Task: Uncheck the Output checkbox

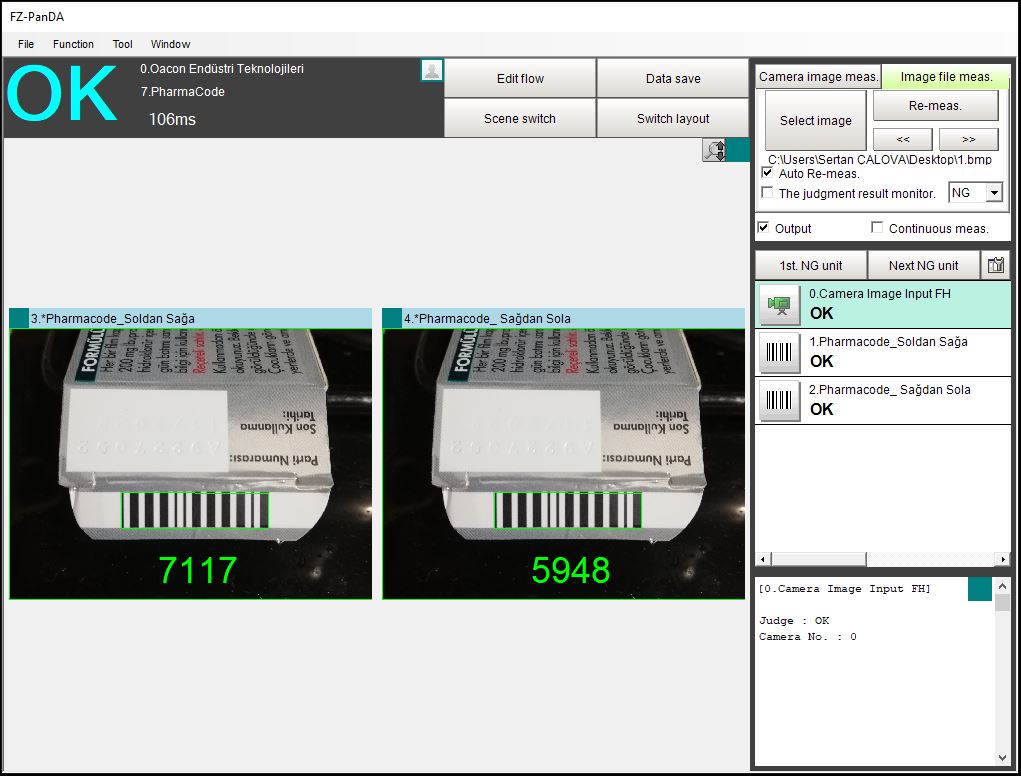Action: (763, 228)
